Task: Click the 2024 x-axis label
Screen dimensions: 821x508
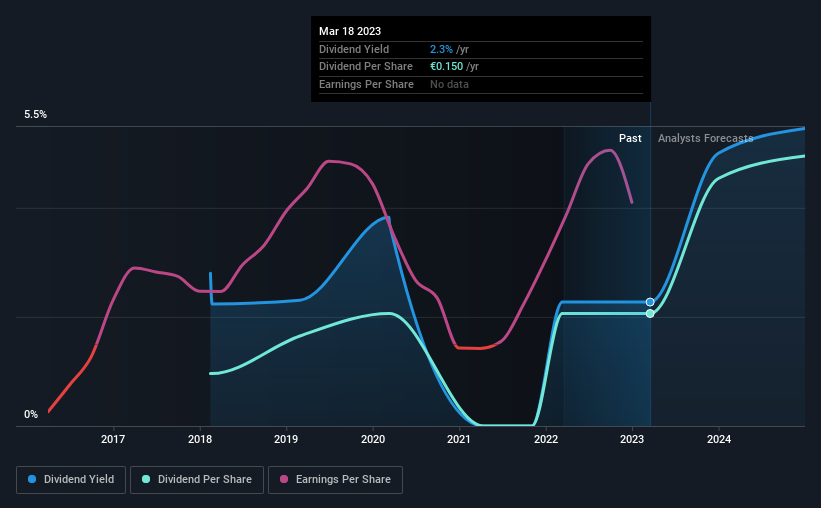Action: (x=719, y=439)
